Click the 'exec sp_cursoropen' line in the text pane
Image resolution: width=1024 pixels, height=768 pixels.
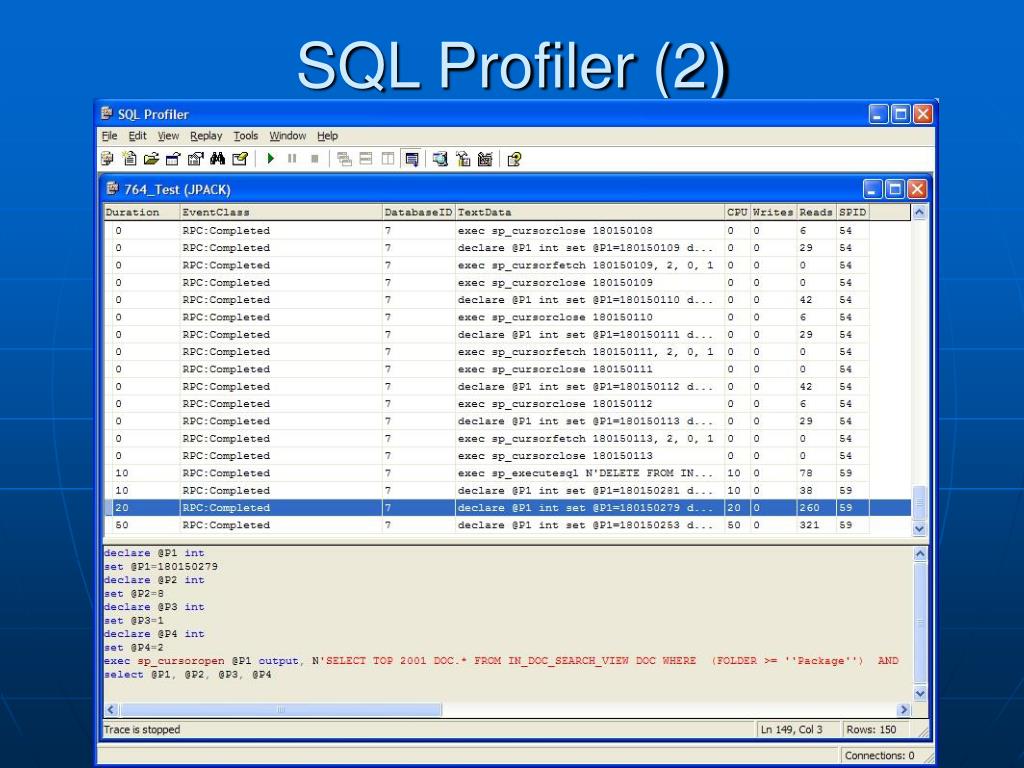pos(501,661)
